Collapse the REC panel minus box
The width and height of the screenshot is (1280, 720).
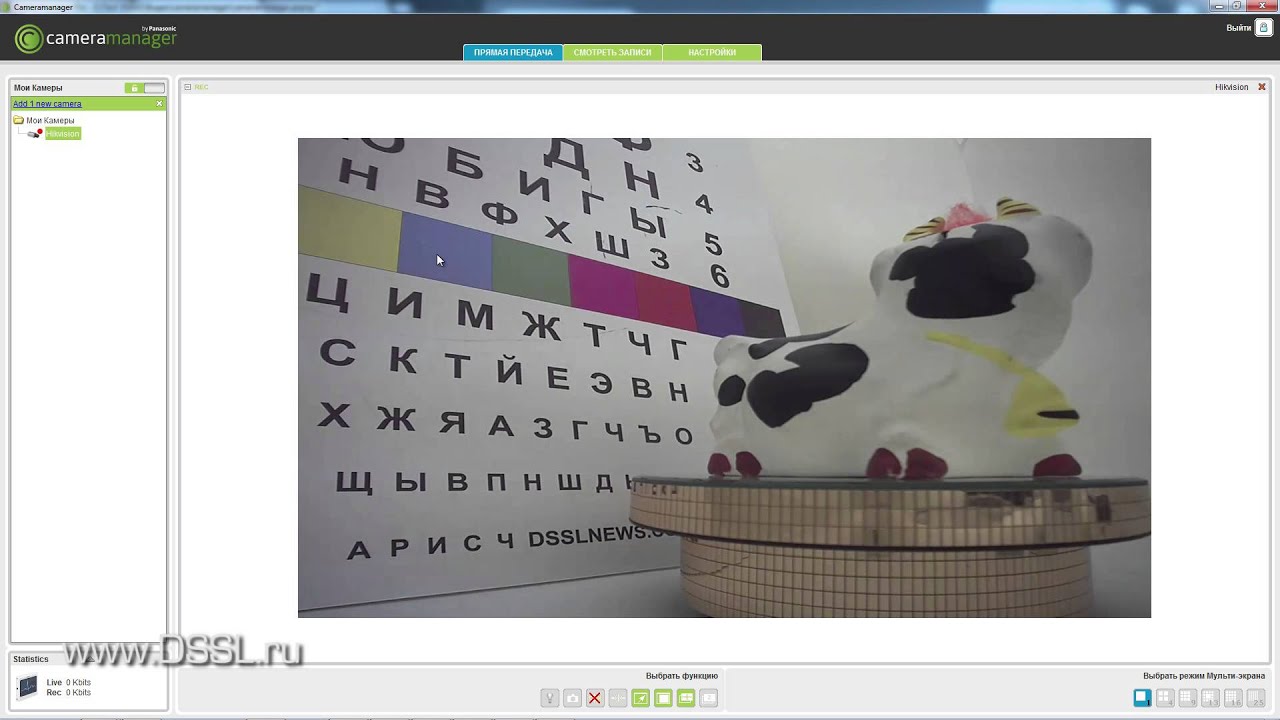tap(187, 87)
